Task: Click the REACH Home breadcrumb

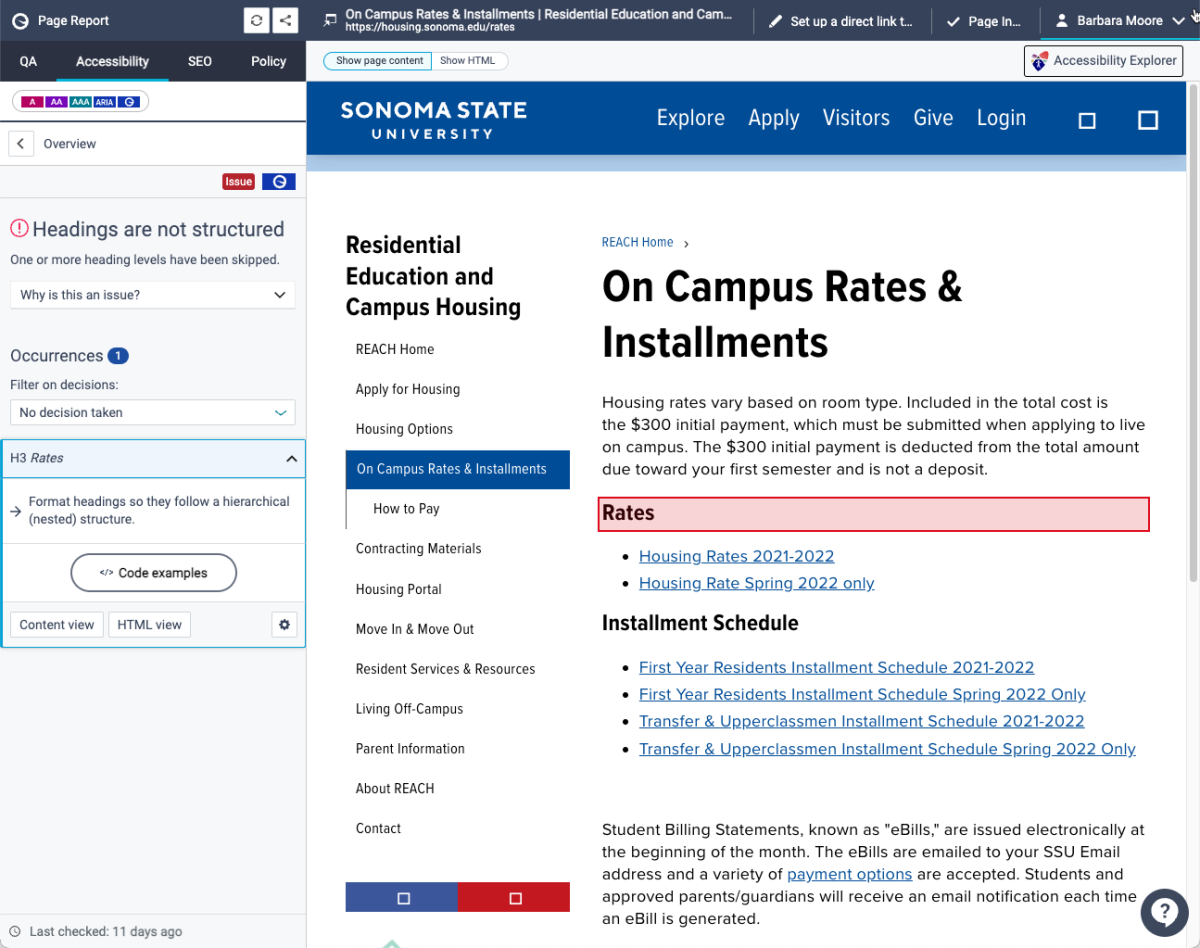Action: click(637, 242)
